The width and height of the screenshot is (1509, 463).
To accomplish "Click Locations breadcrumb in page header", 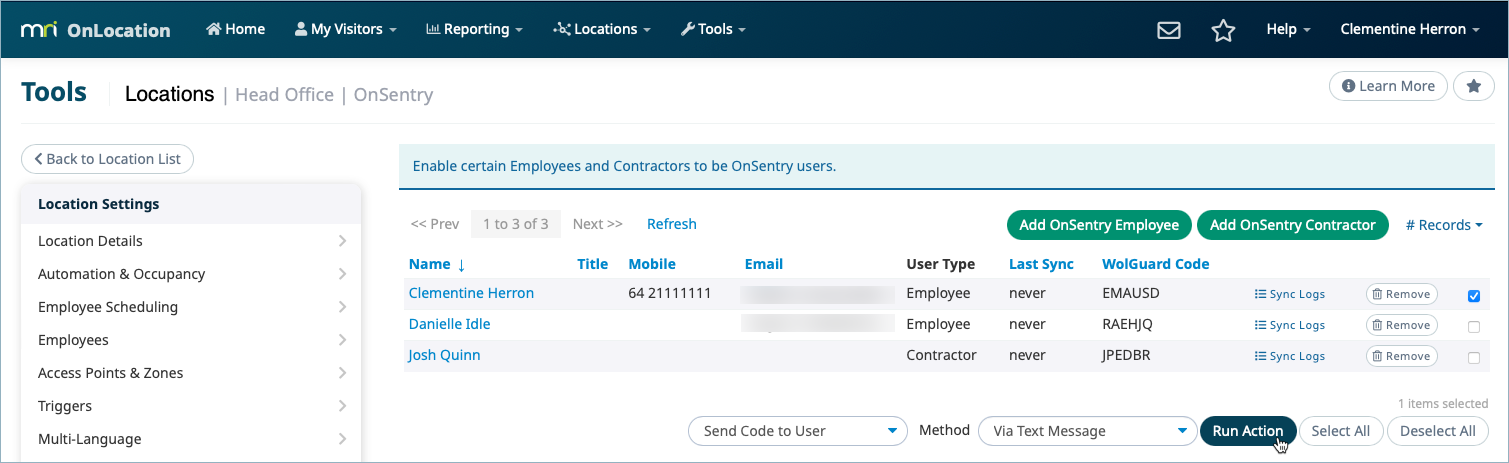I will coord(169,94).
